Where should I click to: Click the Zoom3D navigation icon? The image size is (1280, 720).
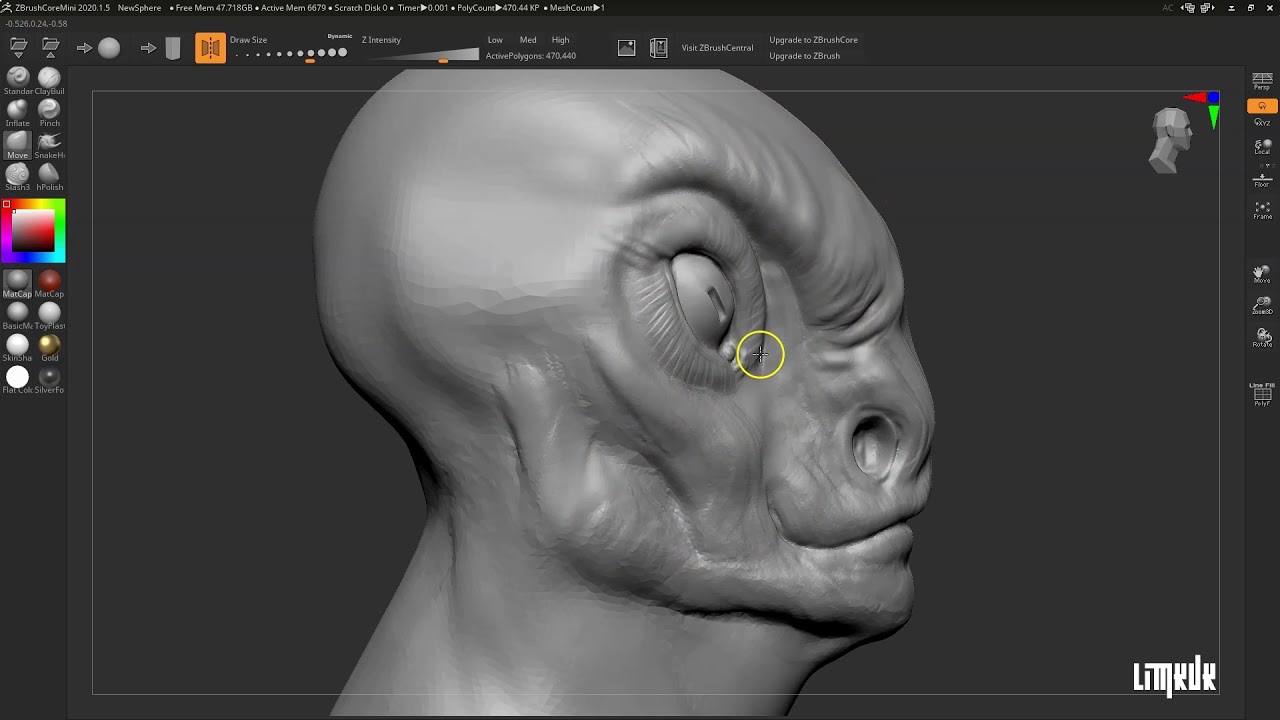1262,306
